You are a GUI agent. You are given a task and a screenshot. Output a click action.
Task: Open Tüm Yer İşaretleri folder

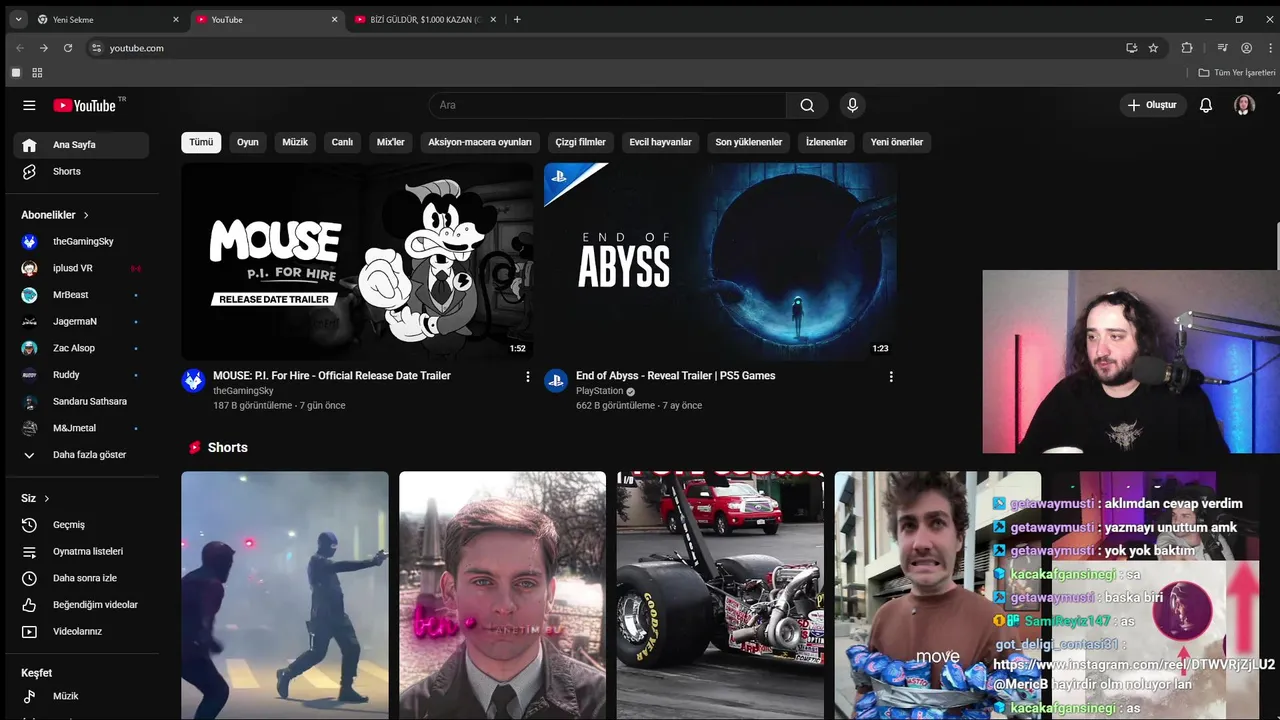(1237, 73)
